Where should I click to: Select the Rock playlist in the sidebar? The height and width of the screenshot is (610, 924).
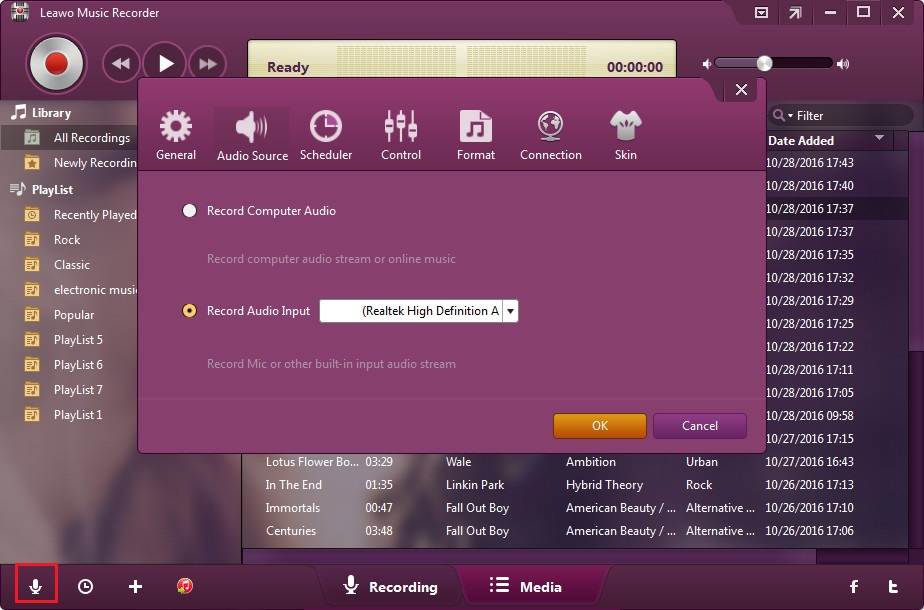click(65, 239)
